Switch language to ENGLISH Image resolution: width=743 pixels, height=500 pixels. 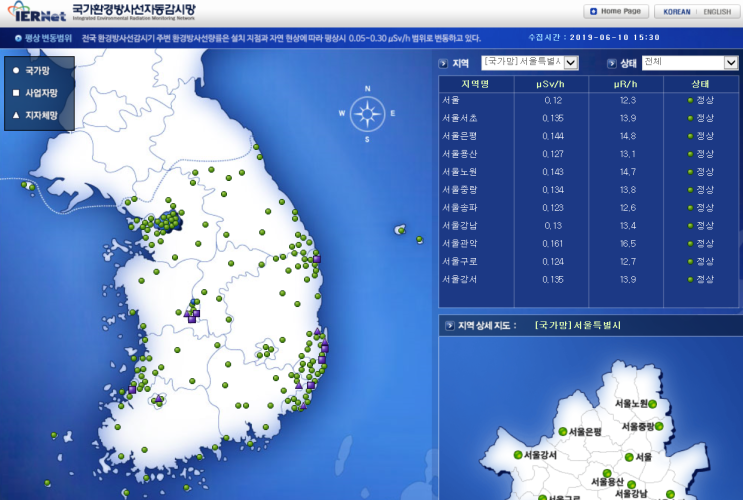pyautogui.click(x=717, y=12)
